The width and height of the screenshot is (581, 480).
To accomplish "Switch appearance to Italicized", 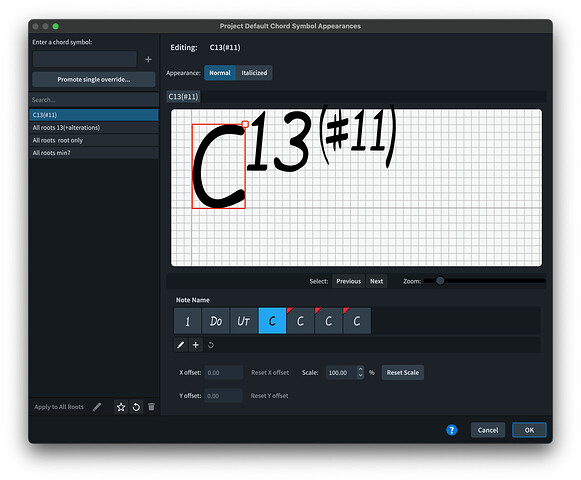I will 254,73.
